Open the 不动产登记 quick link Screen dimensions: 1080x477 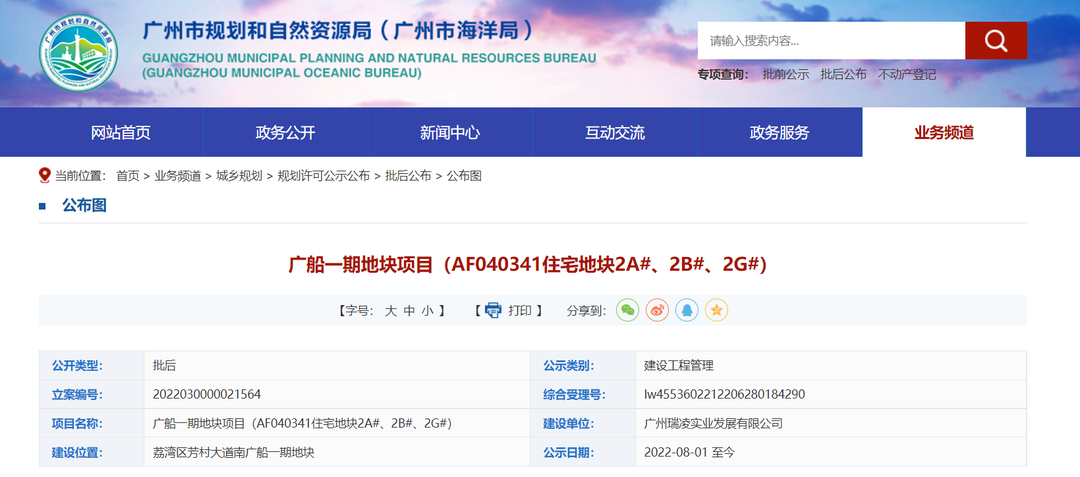907,74
